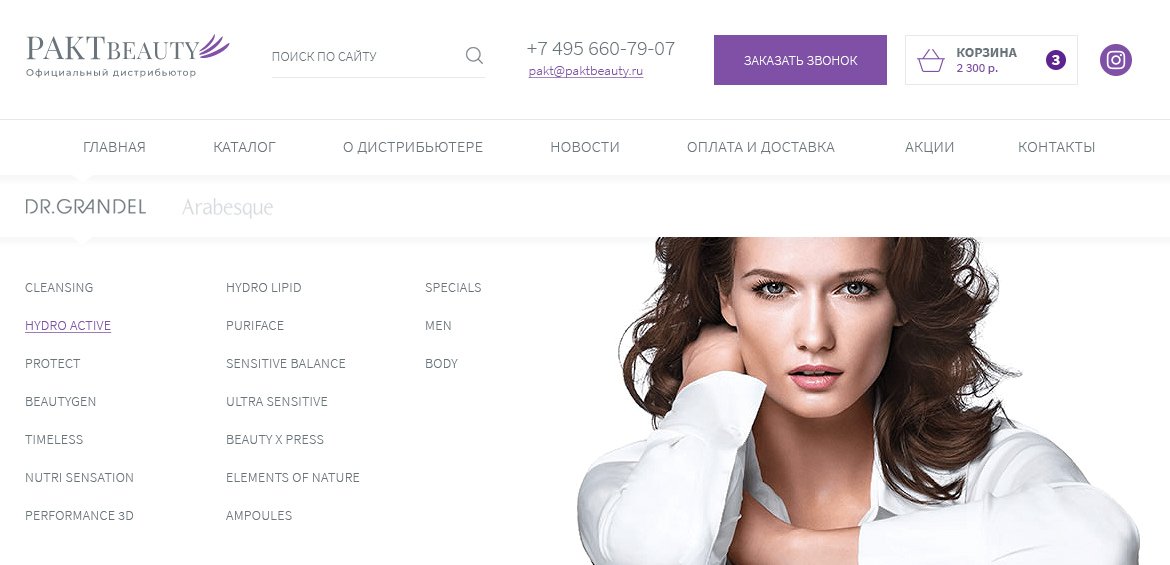Open the Hydro Active category
Screen dimensions: 1170x565
point(68,325)
